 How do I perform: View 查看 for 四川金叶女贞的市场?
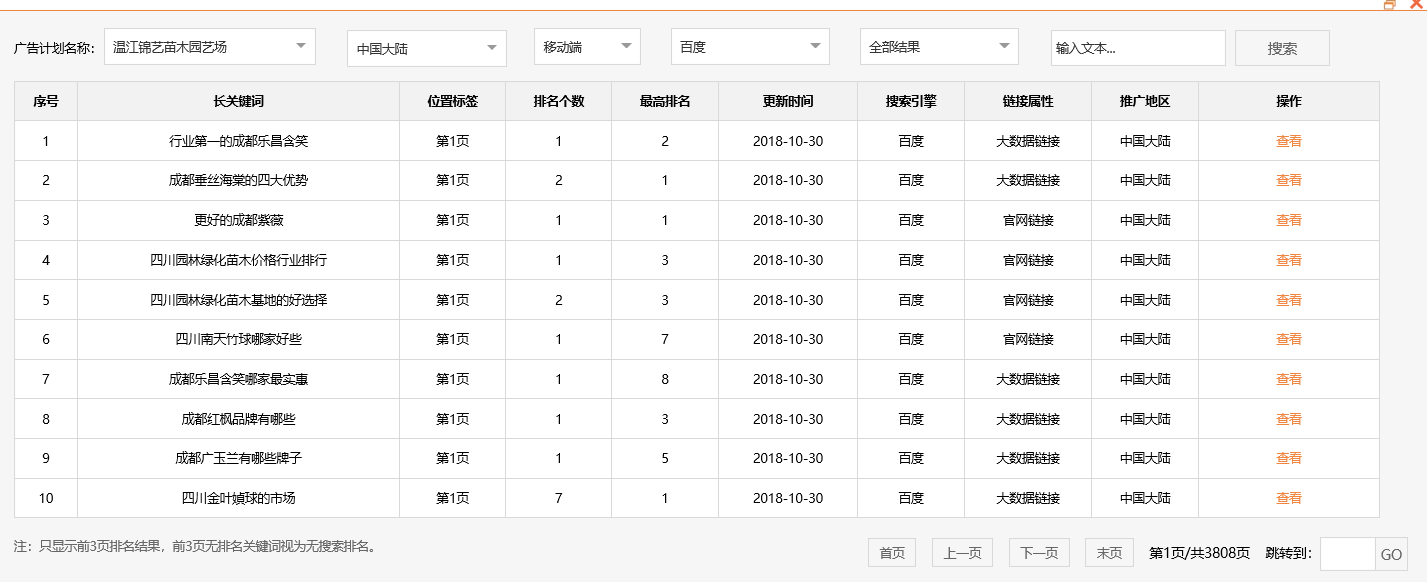coord(1290,497)
